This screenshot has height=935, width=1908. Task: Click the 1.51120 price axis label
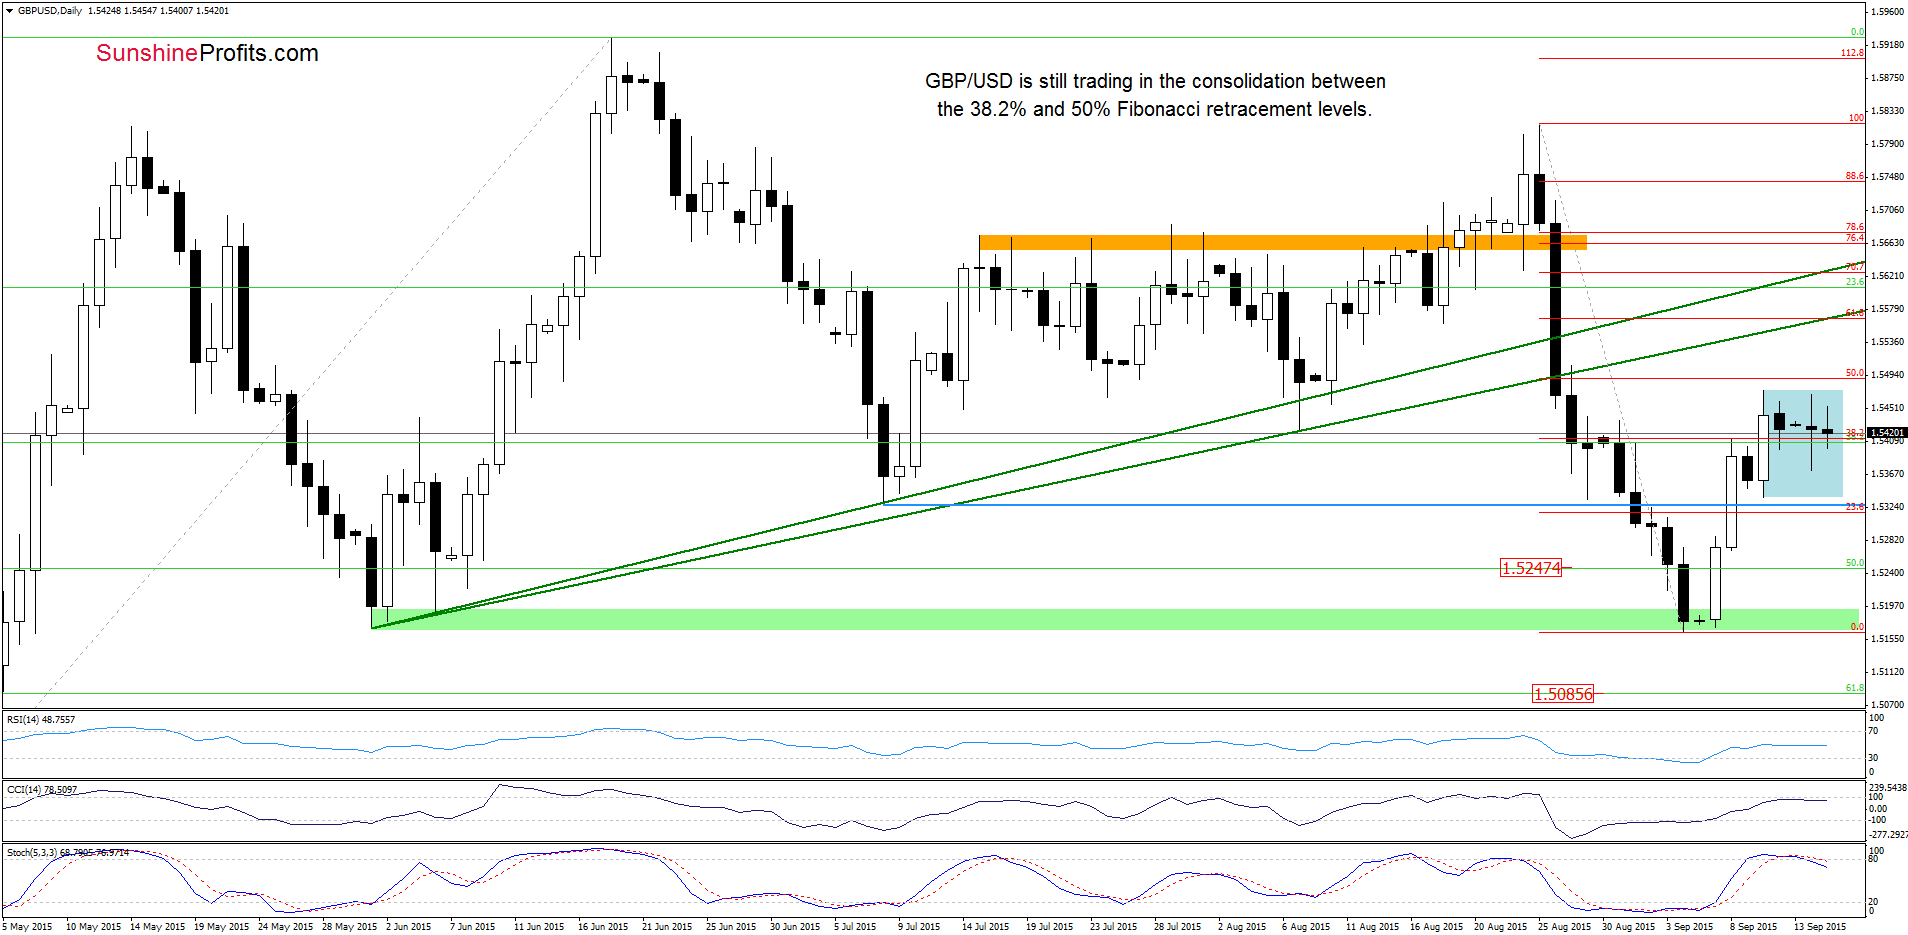[1887, 672]
